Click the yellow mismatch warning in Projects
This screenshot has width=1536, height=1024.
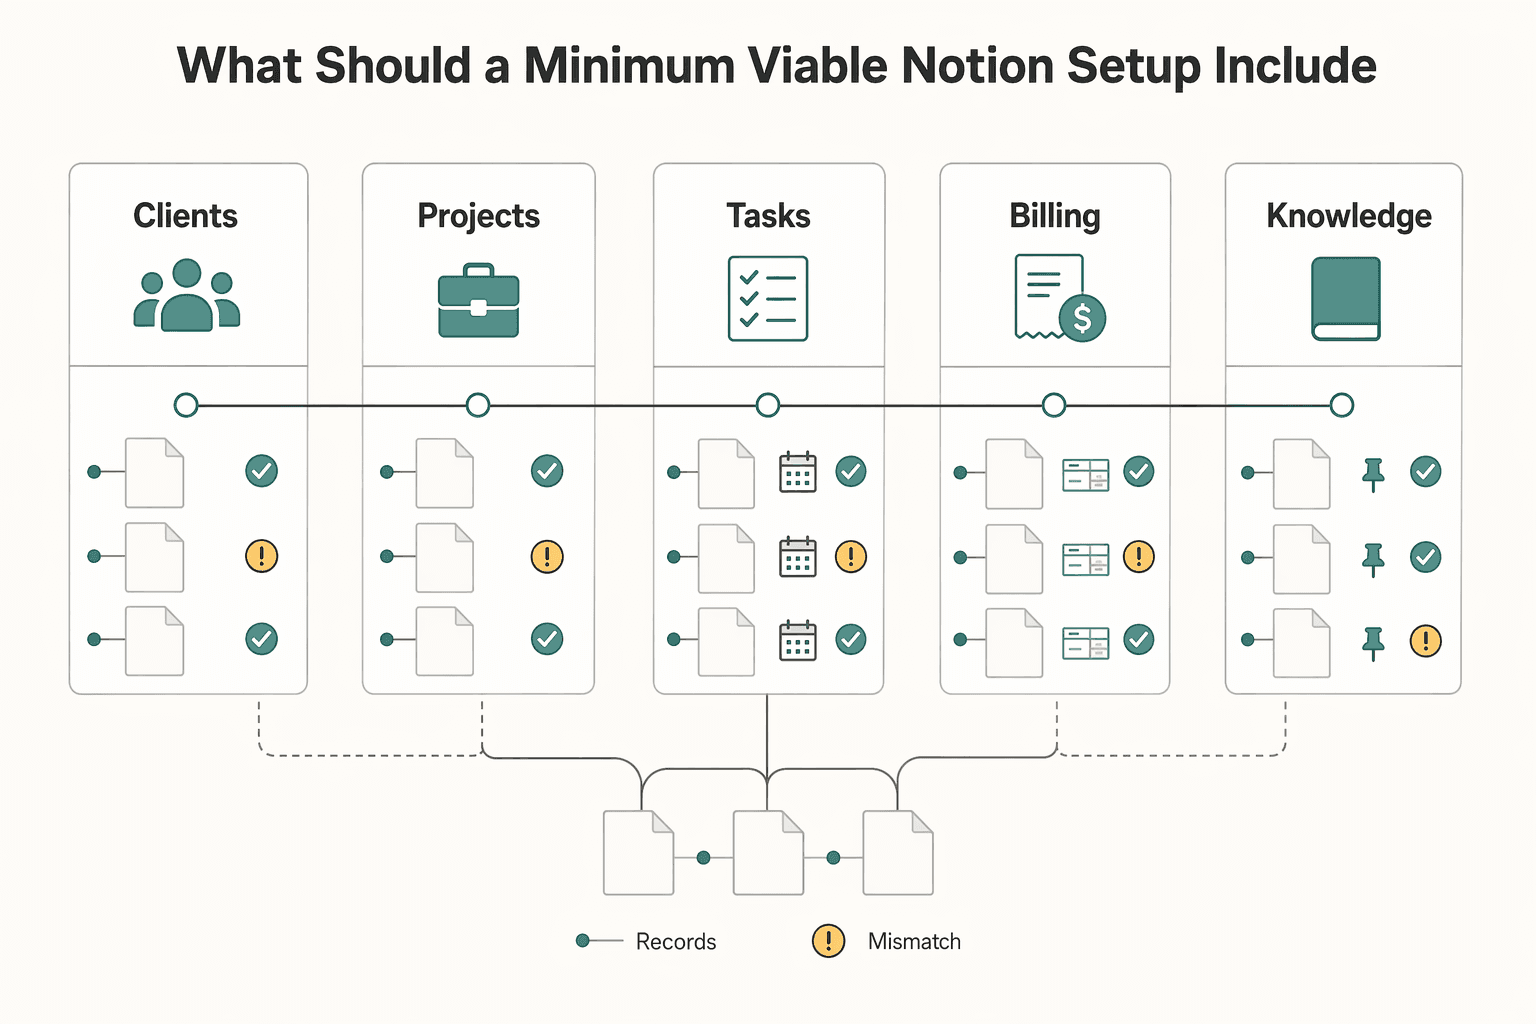click(x=547, y=556)
